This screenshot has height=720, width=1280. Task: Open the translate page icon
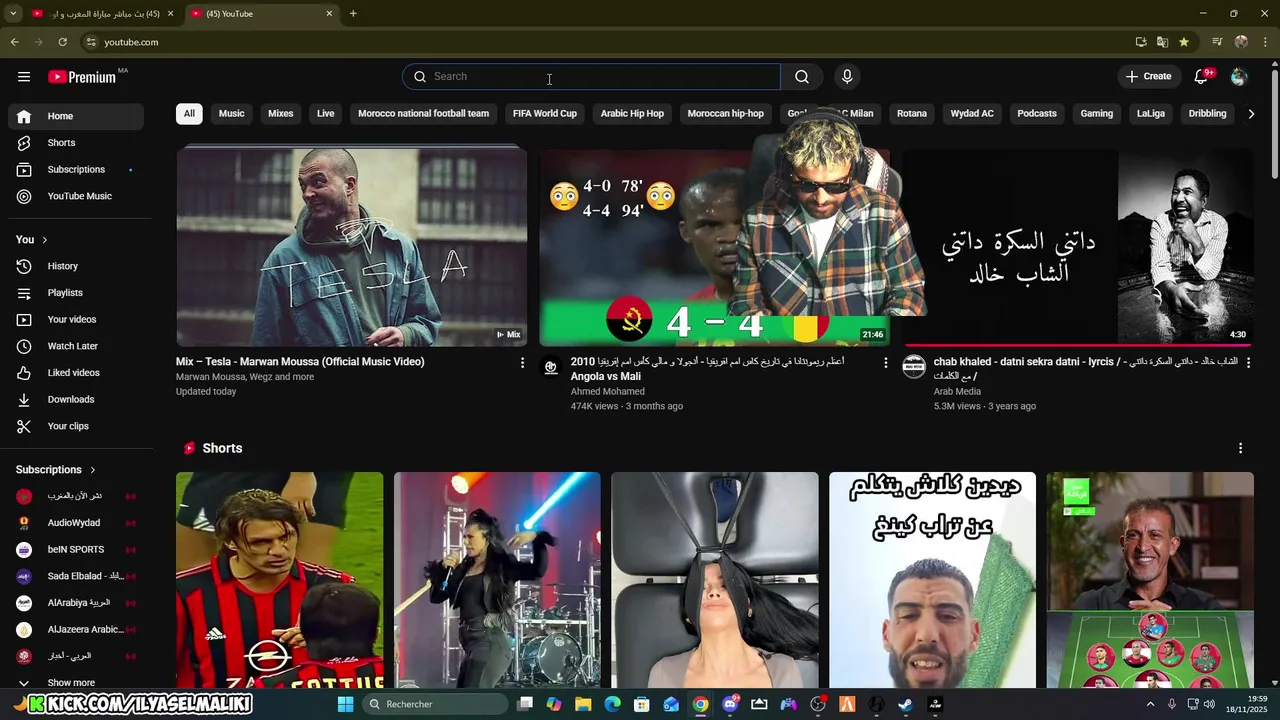click(x=1162, y=42)
